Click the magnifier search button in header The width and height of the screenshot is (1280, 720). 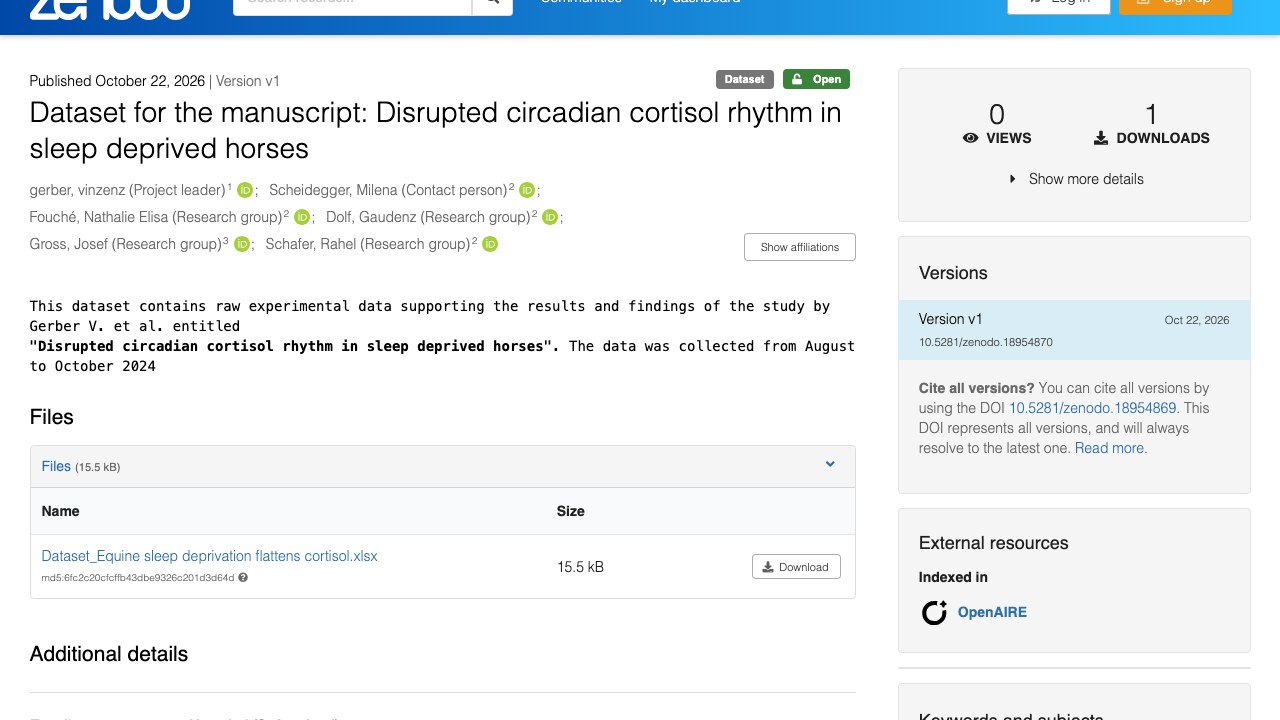click(x=492, y=3)
